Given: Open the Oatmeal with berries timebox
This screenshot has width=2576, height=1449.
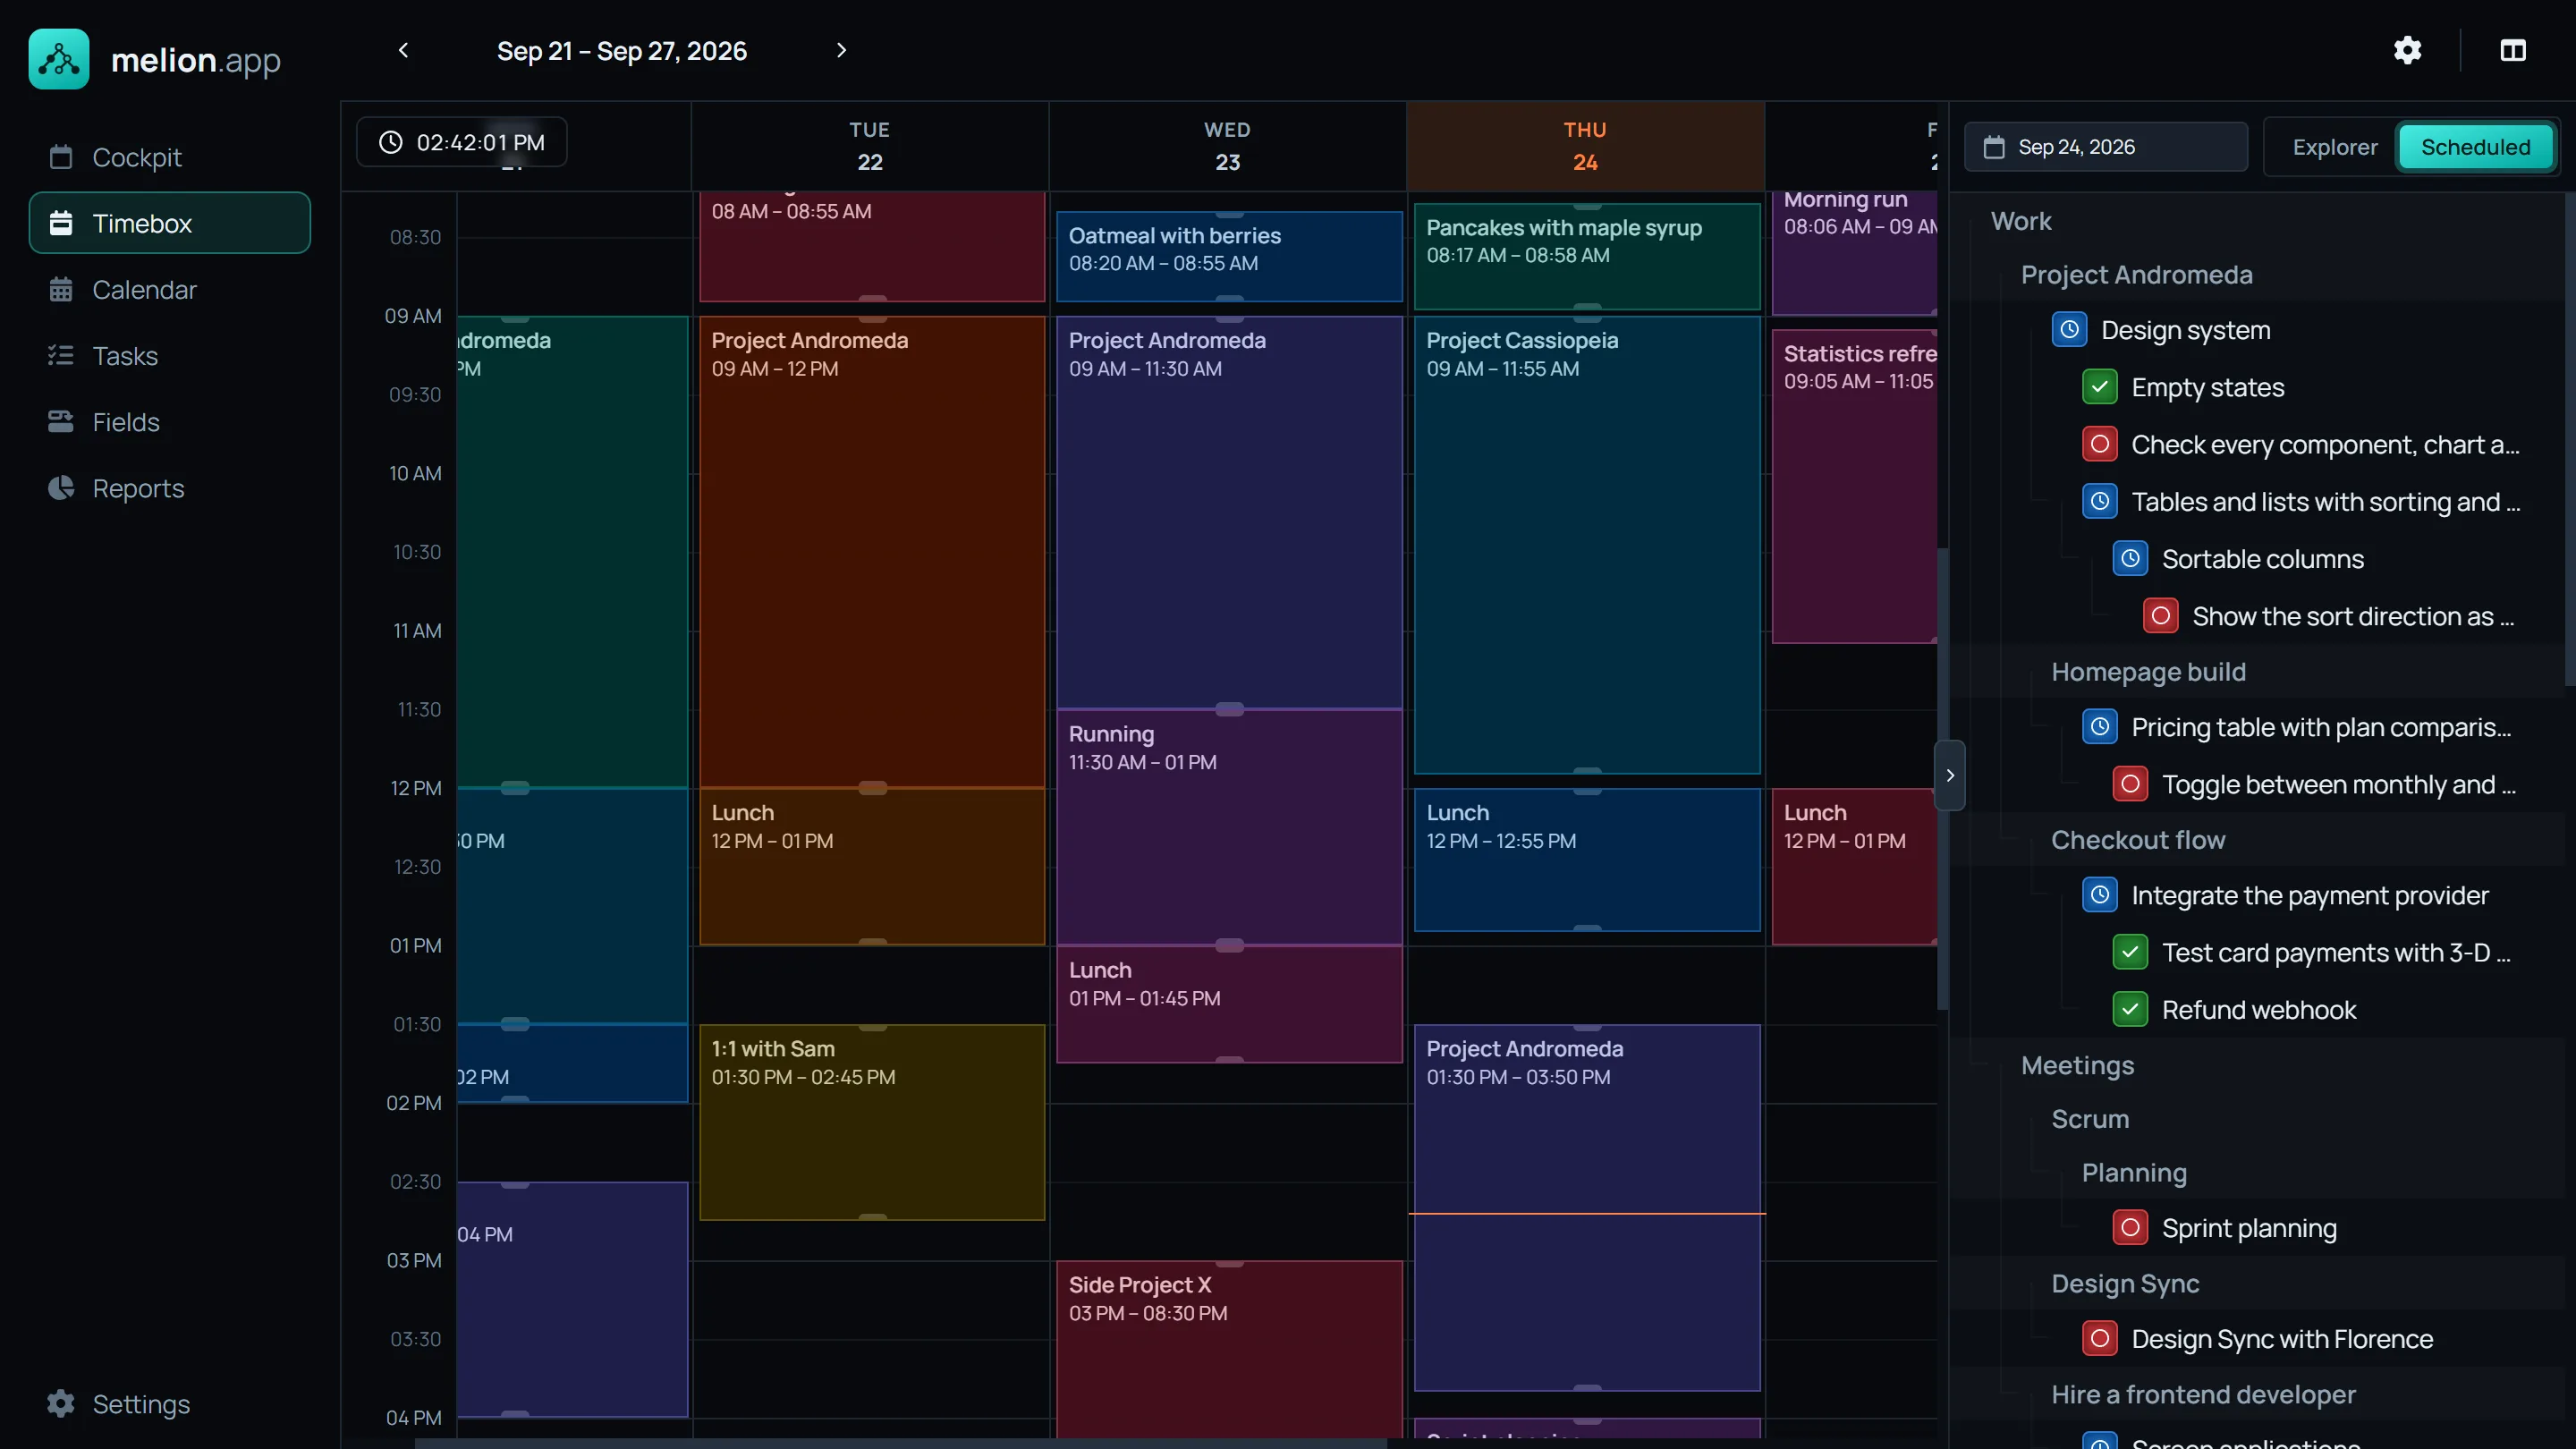Looking at the screenshot, I should pyautogui.click(x=1229, y=256).
